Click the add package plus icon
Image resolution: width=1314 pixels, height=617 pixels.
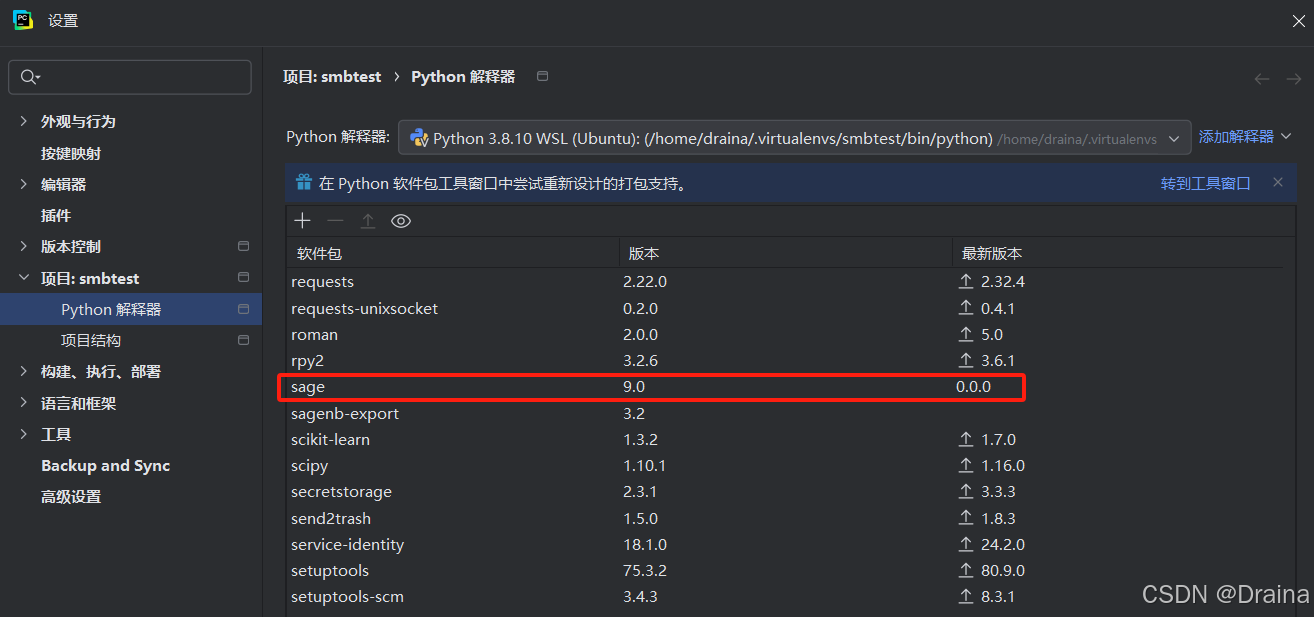pyautogui.click(x=302, y=221)
